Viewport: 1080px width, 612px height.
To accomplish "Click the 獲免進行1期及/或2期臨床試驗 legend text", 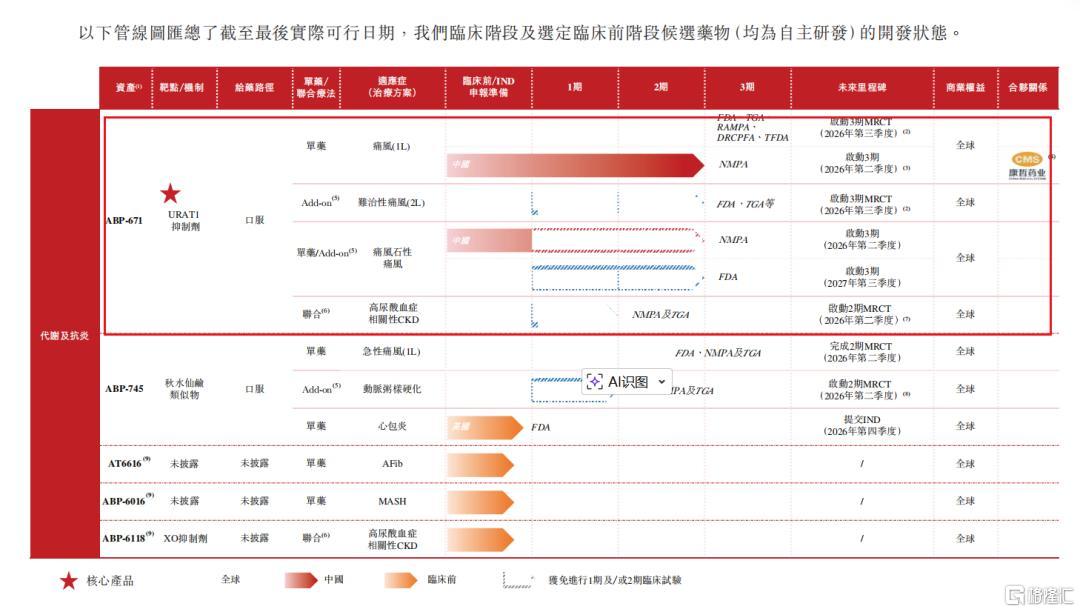I will pyautogui.click(x=614, y=580).
